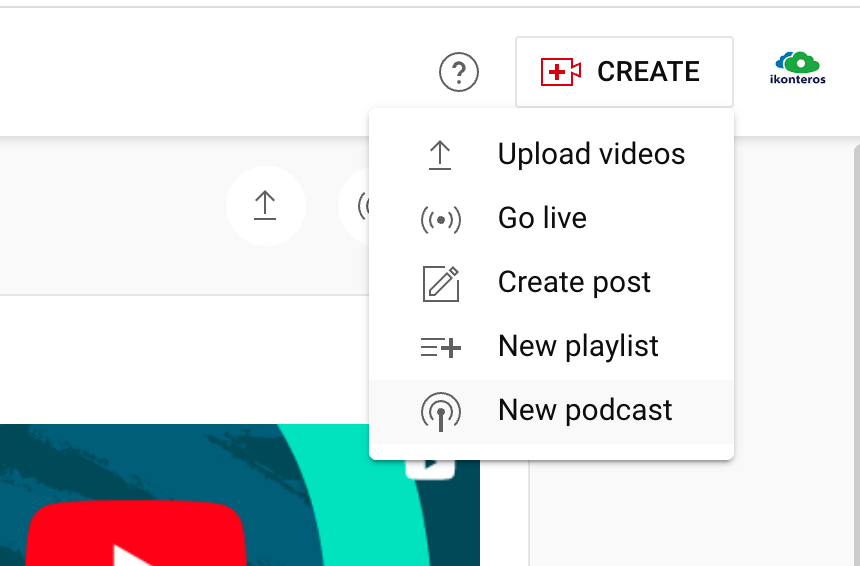Click the upload arrow icon in the menu

point(440,155)
